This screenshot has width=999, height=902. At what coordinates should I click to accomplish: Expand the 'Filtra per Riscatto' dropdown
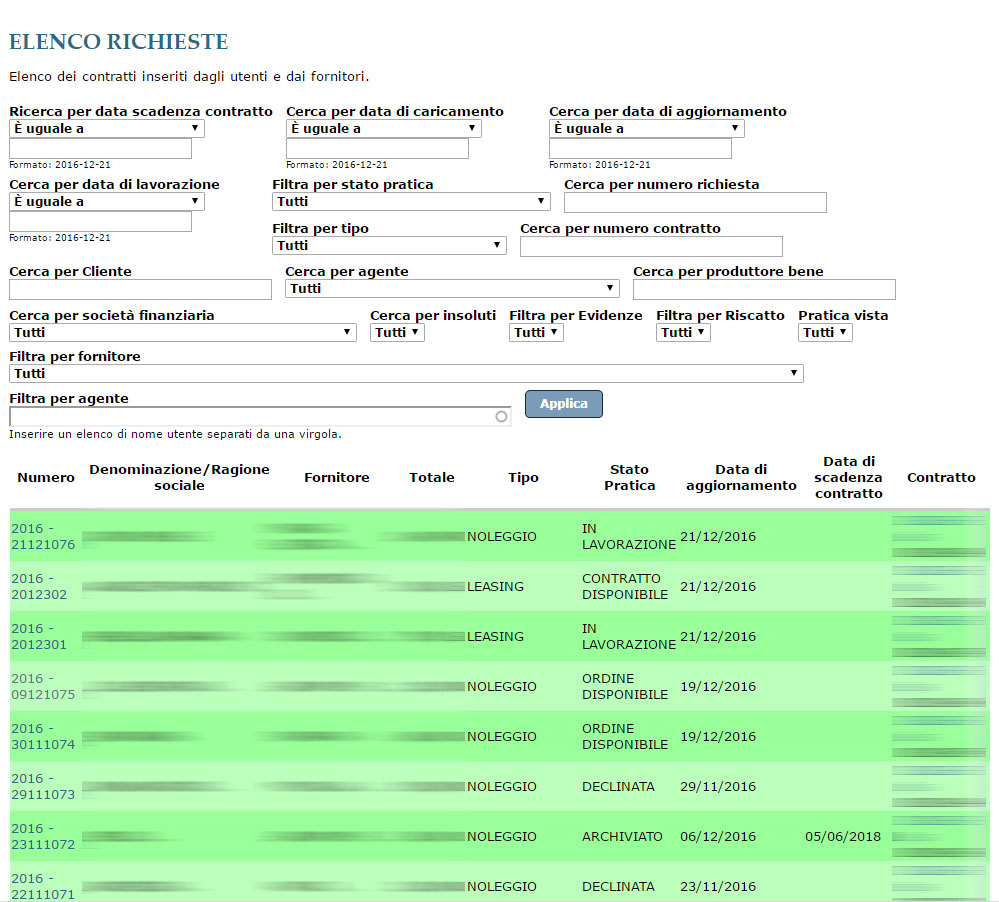683,333
